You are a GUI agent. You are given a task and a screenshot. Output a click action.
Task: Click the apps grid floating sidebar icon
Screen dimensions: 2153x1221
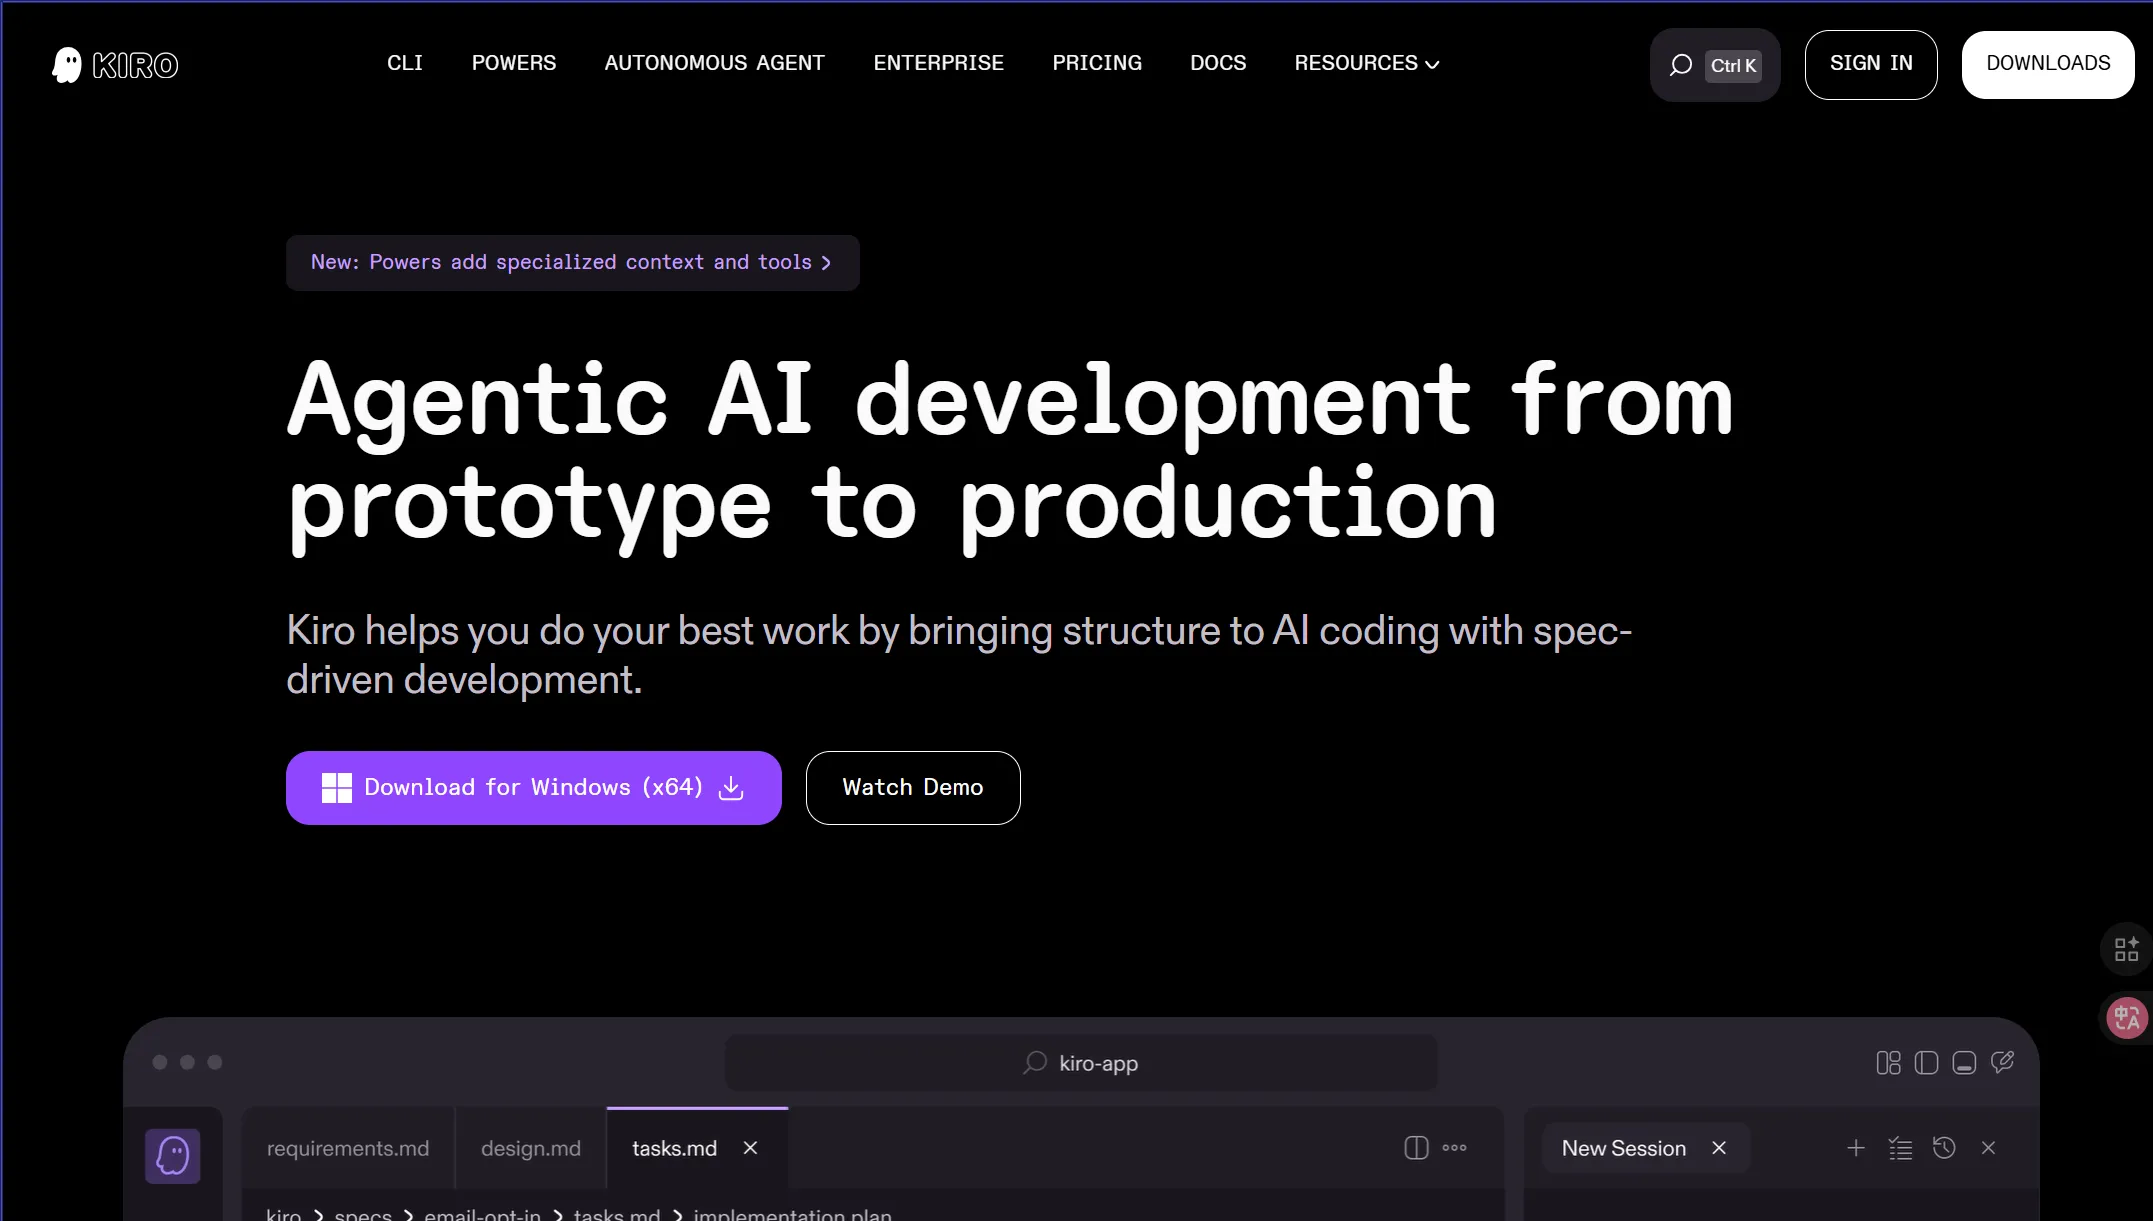point(2127,949)
